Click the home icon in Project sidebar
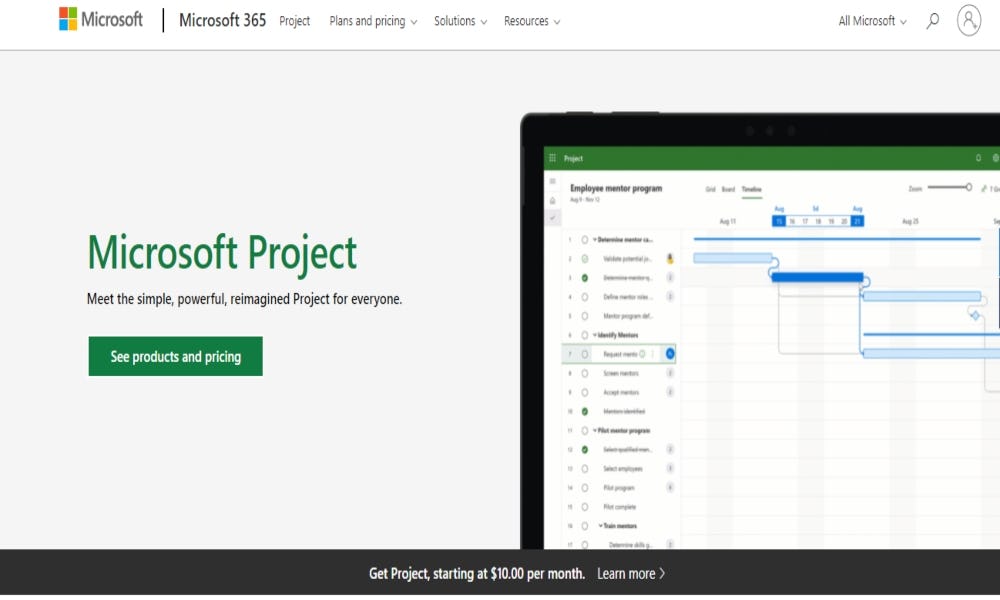 coord(552,200)
